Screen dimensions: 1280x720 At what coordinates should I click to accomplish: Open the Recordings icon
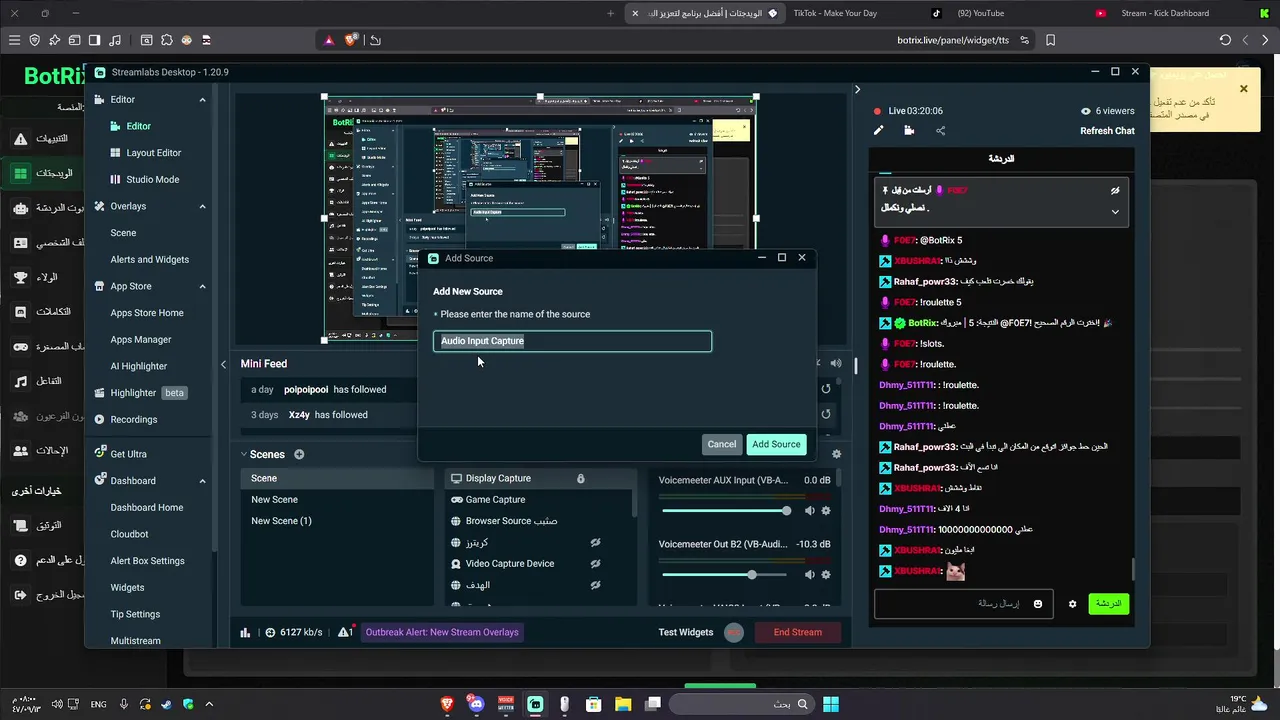[x=99, y=420]
